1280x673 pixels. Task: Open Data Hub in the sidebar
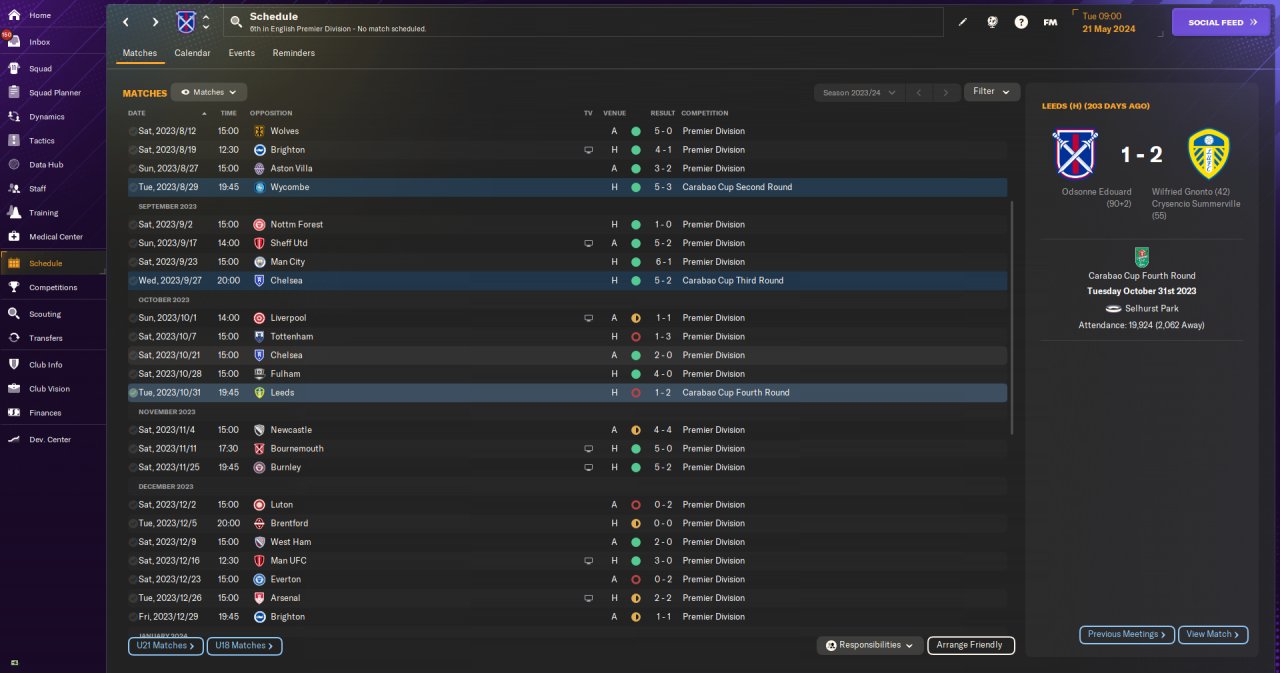[x=46, y=165]
